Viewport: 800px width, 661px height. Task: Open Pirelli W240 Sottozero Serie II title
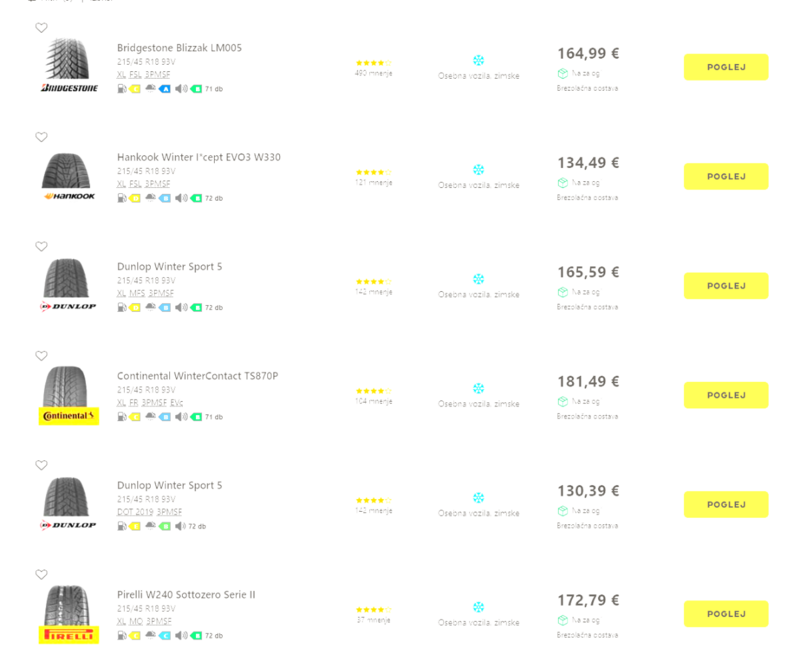pyautogui.click(x=185, y=594)
